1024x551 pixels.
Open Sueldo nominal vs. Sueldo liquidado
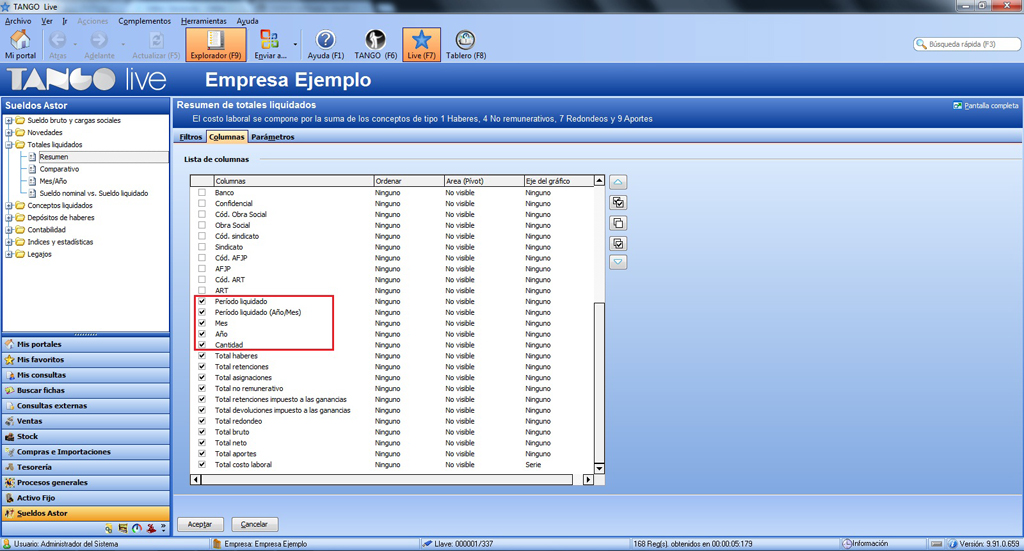tap(93, 193)
